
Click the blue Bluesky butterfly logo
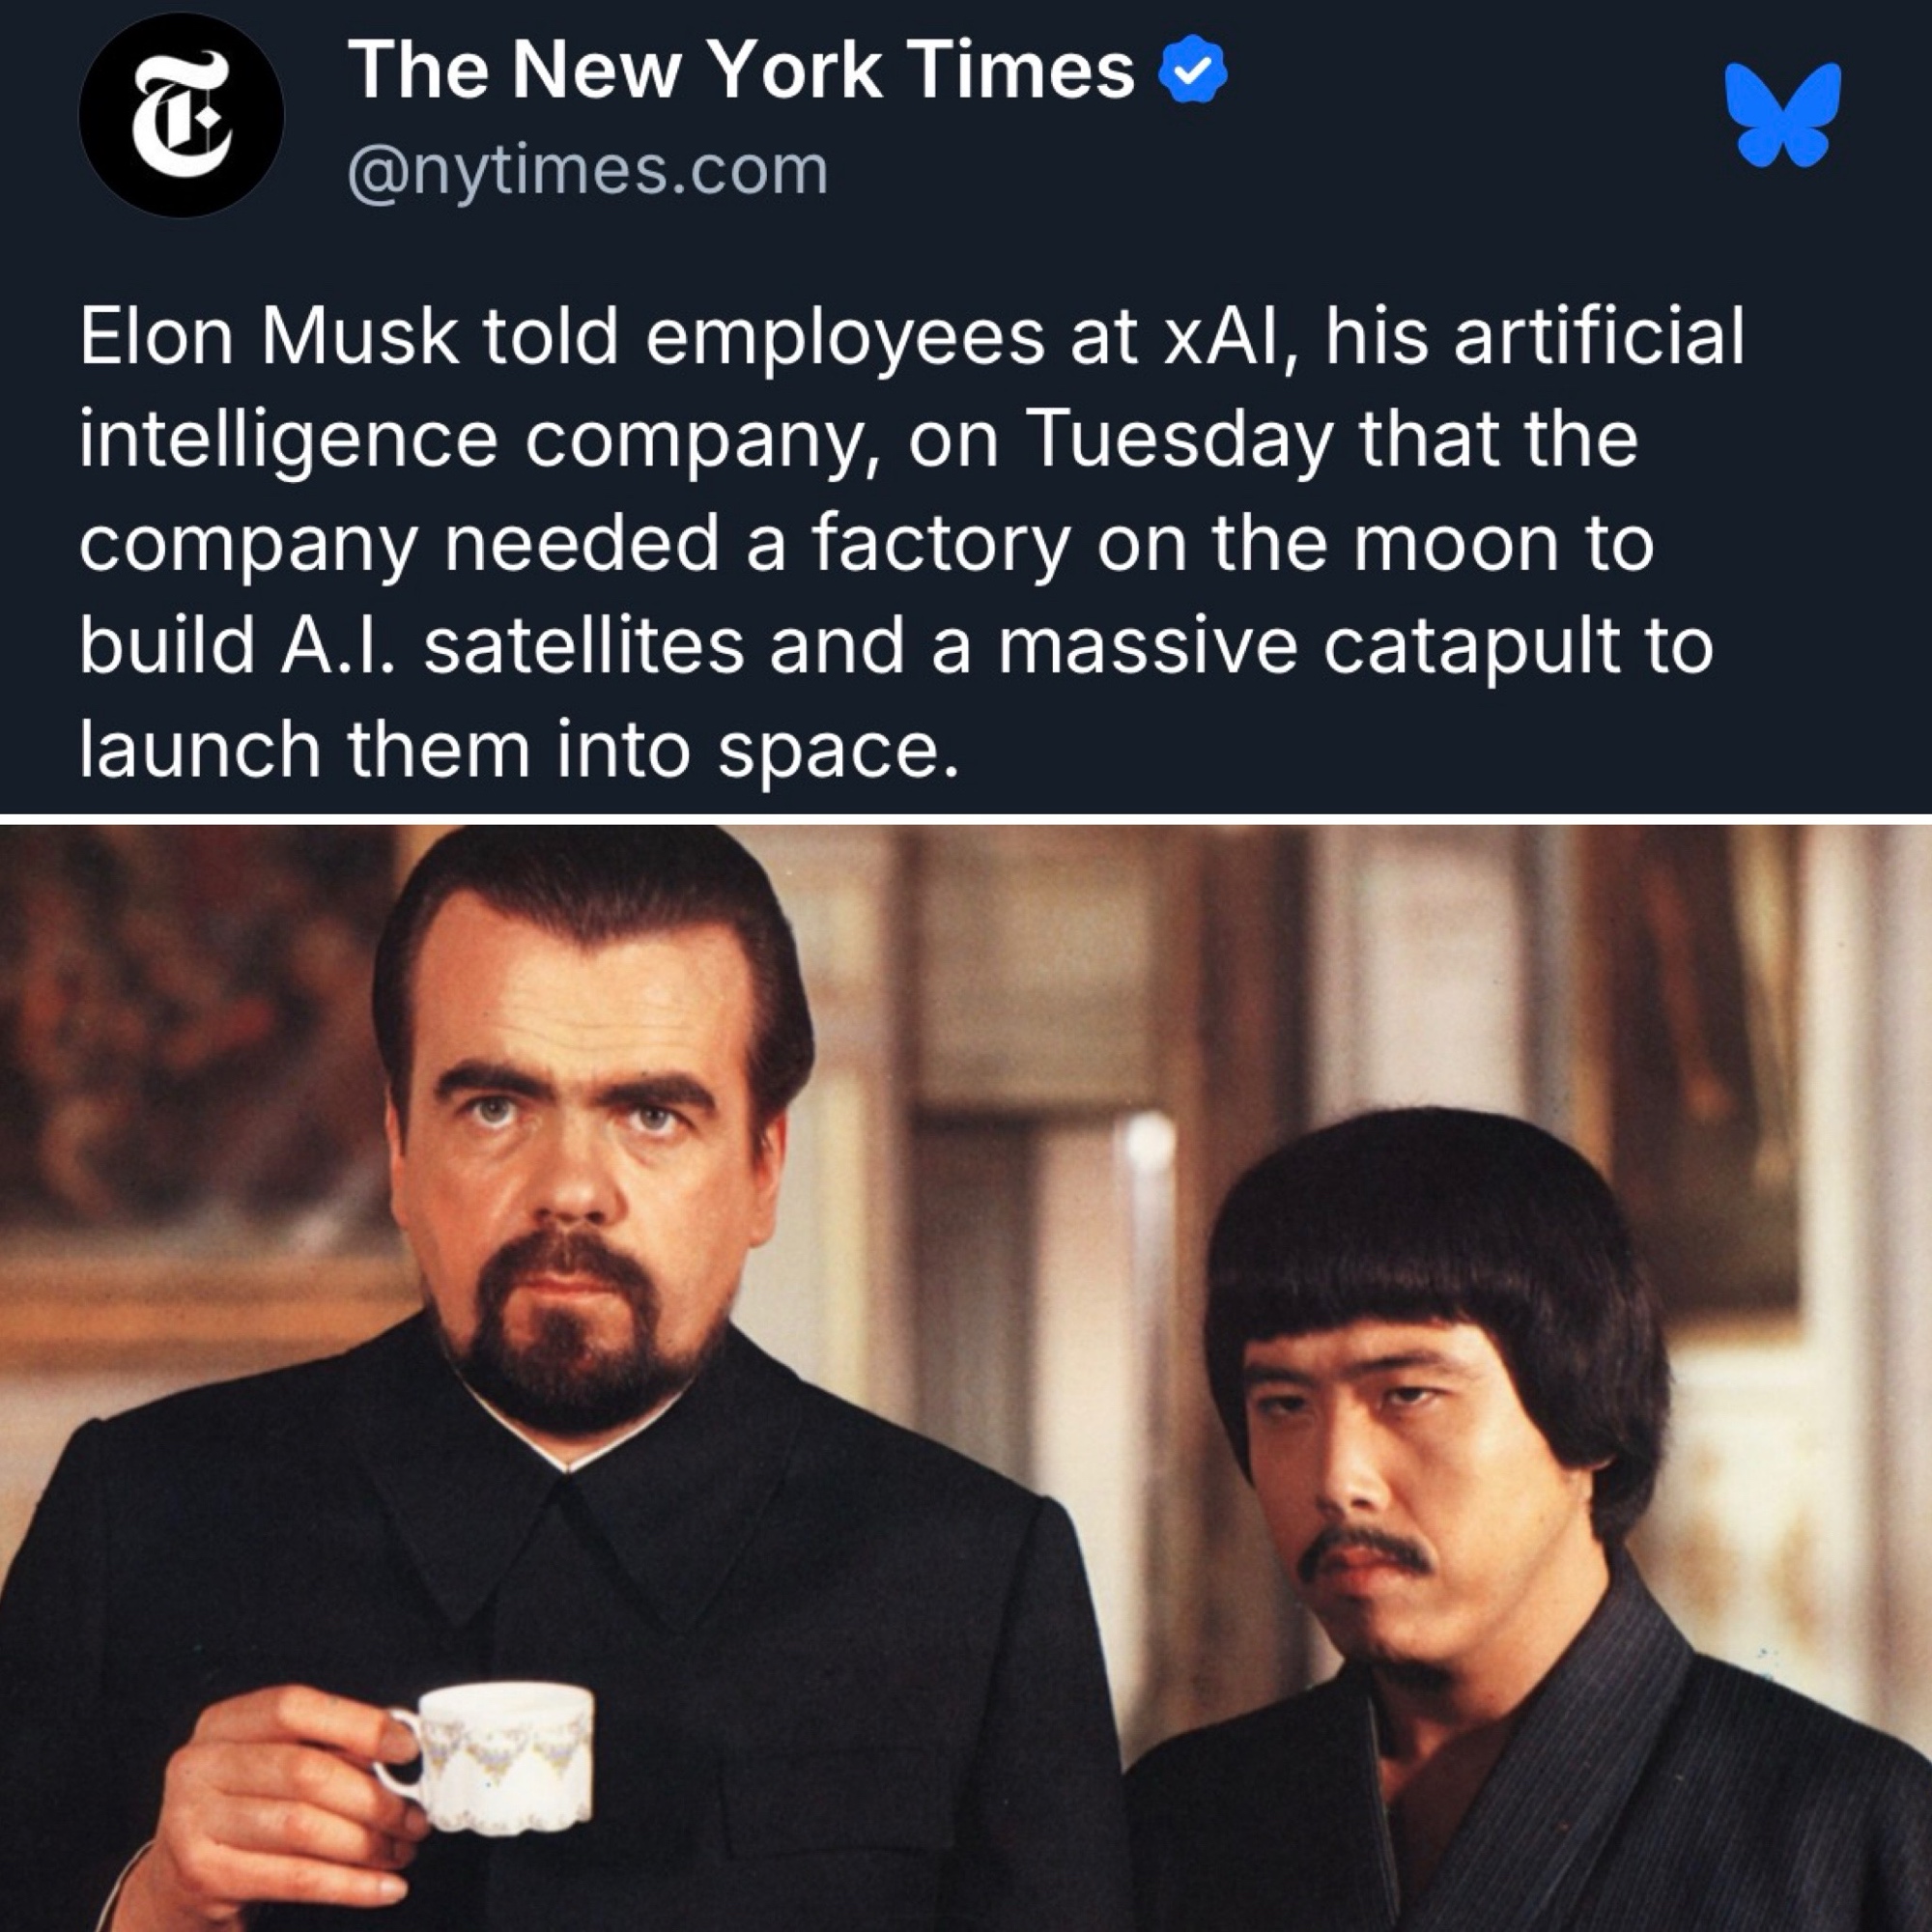[x=1783, y=114]
